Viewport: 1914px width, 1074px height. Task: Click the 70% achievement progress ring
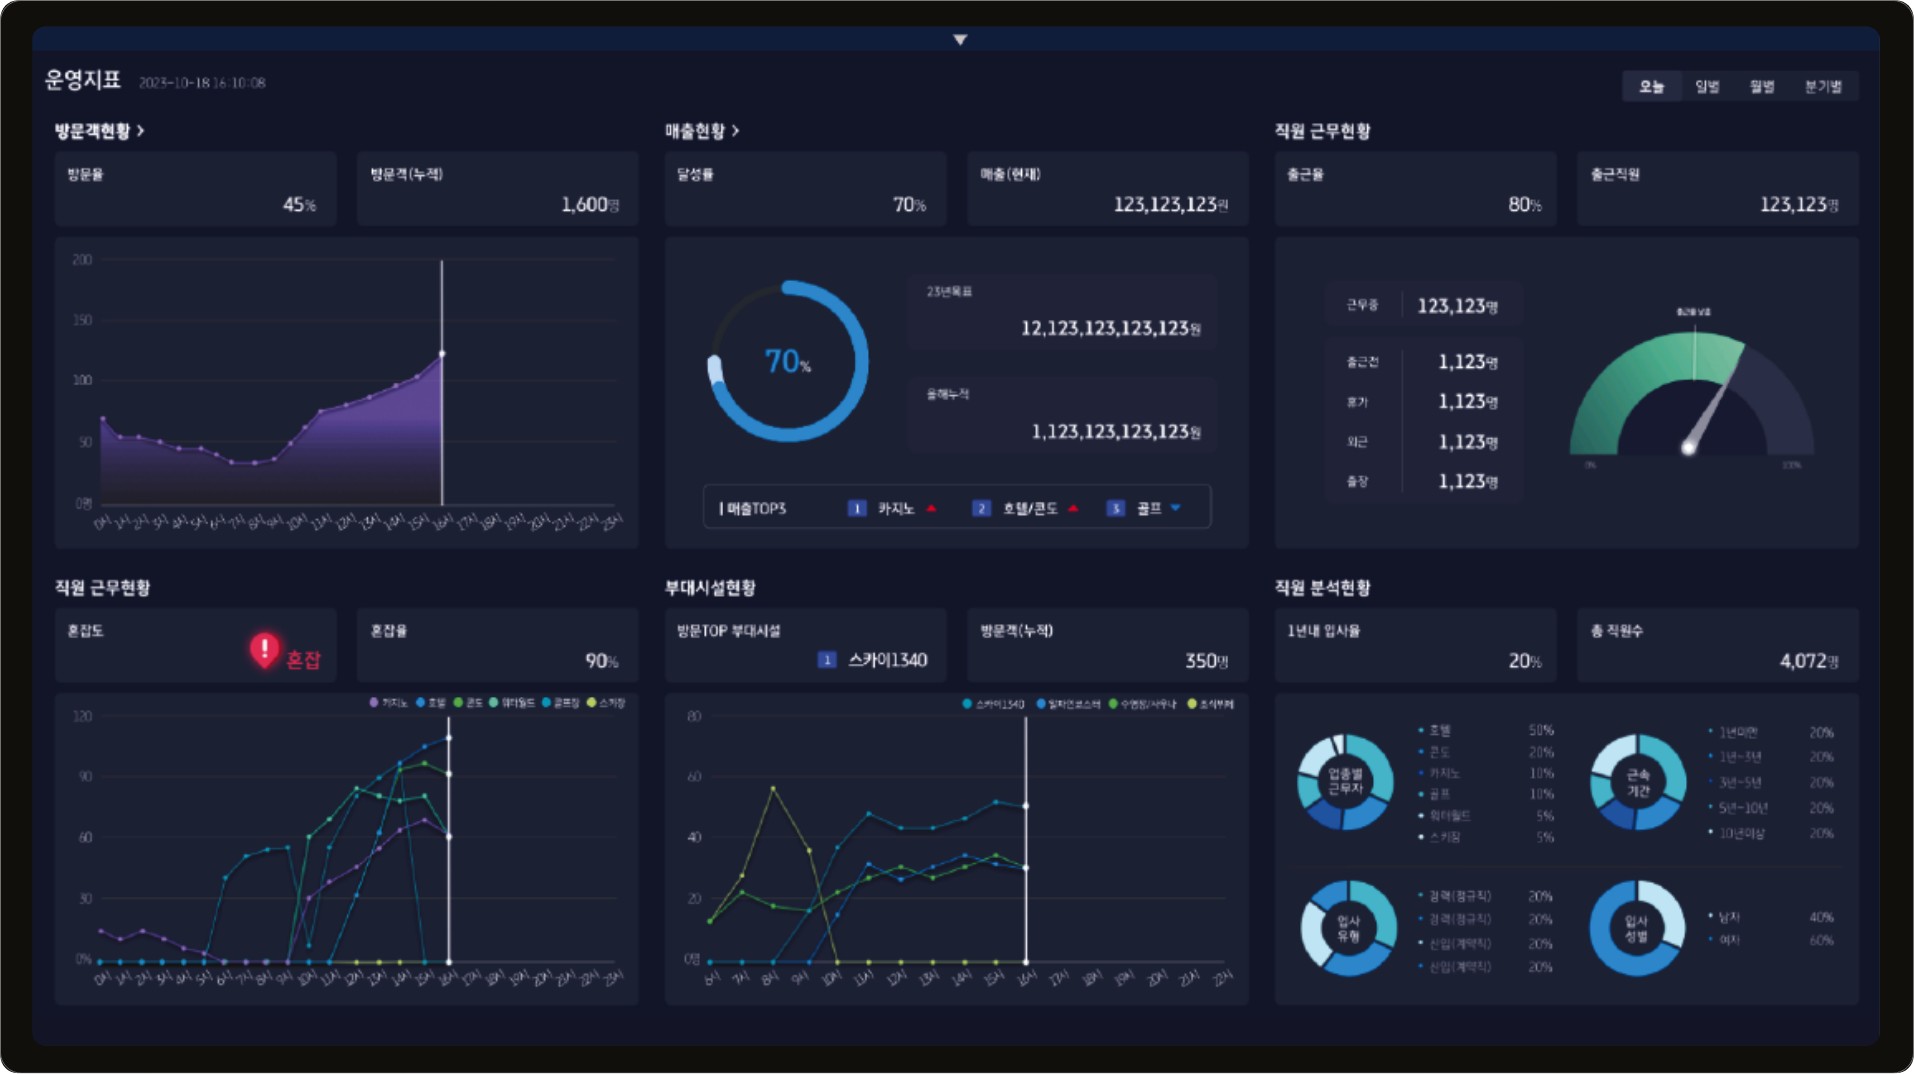[x=788, y=361]
